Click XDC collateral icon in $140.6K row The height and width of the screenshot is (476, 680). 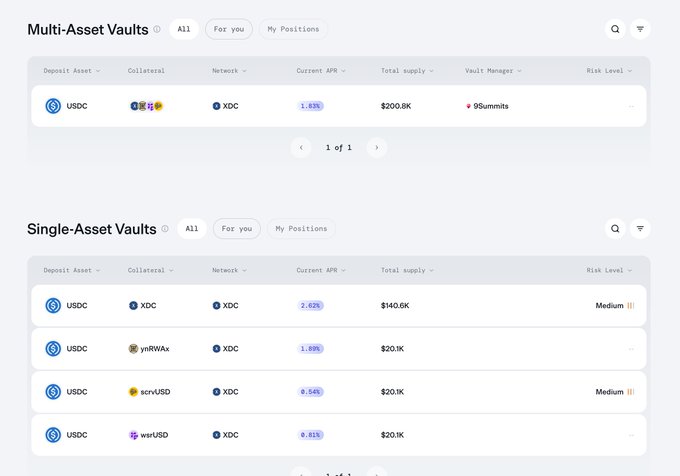pyautogui.click(x=134, y=305)
